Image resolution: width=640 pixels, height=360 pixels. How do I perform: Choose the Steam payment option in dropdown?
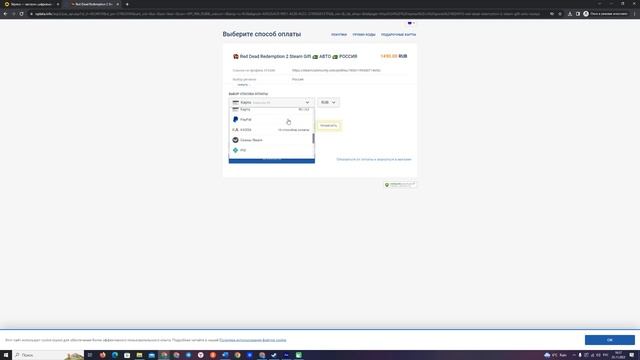pos(271,140)
